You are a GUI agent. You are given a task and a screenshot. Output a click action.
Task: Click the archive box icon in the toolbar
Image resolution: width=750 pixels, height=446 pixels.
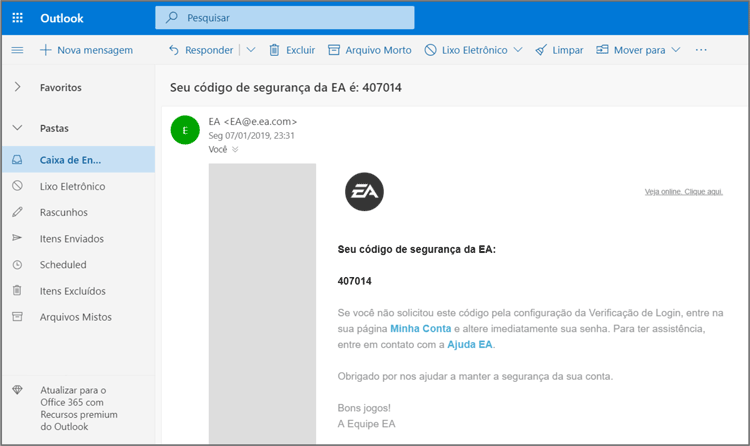334,50
